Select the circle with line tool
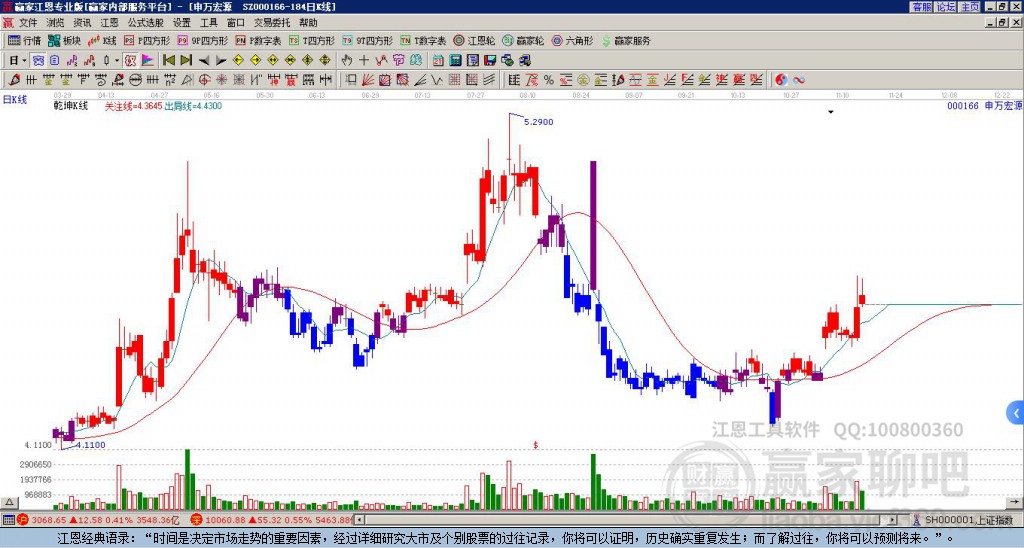The height and width of the screenshot is (548, 1024). 135,80
